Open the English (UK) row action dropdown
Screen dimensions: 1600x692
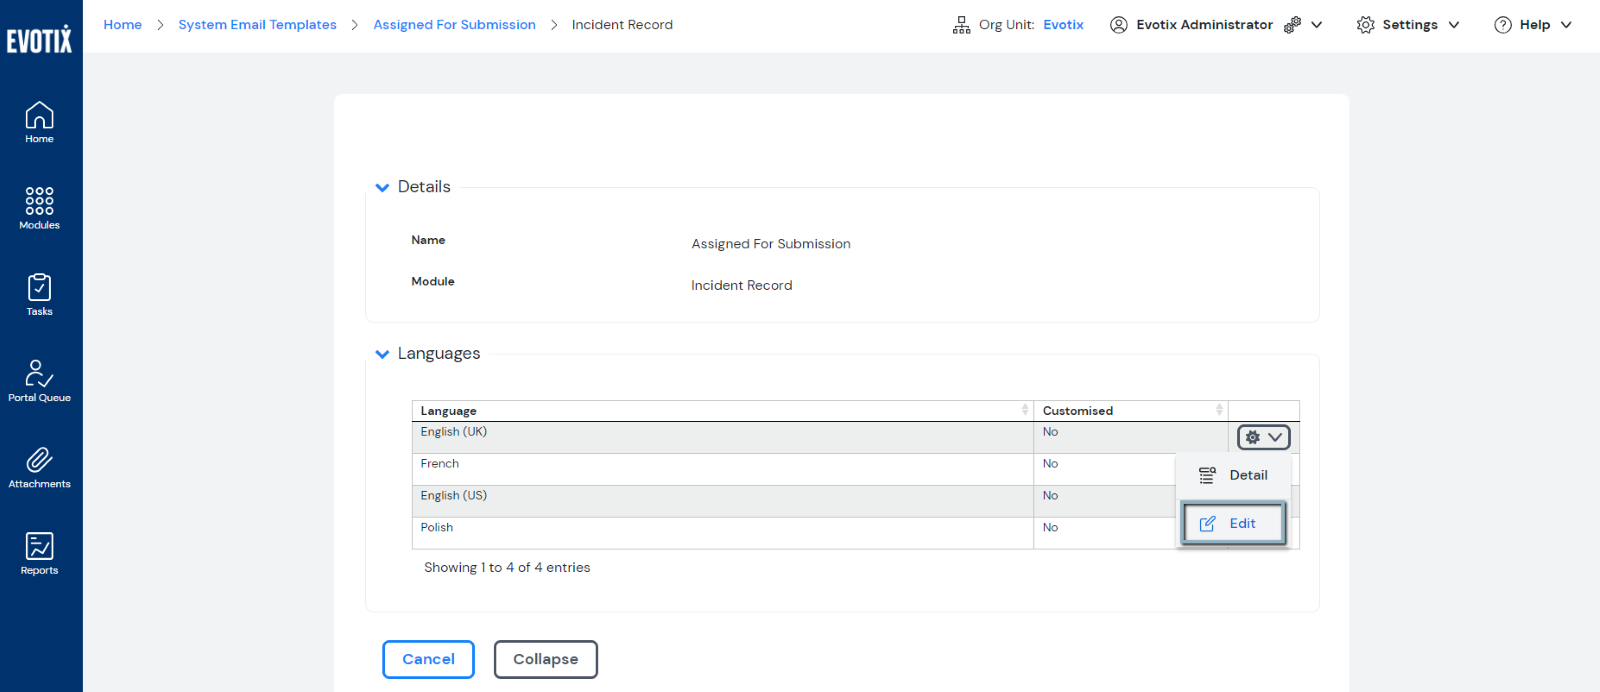(1264, 437)
